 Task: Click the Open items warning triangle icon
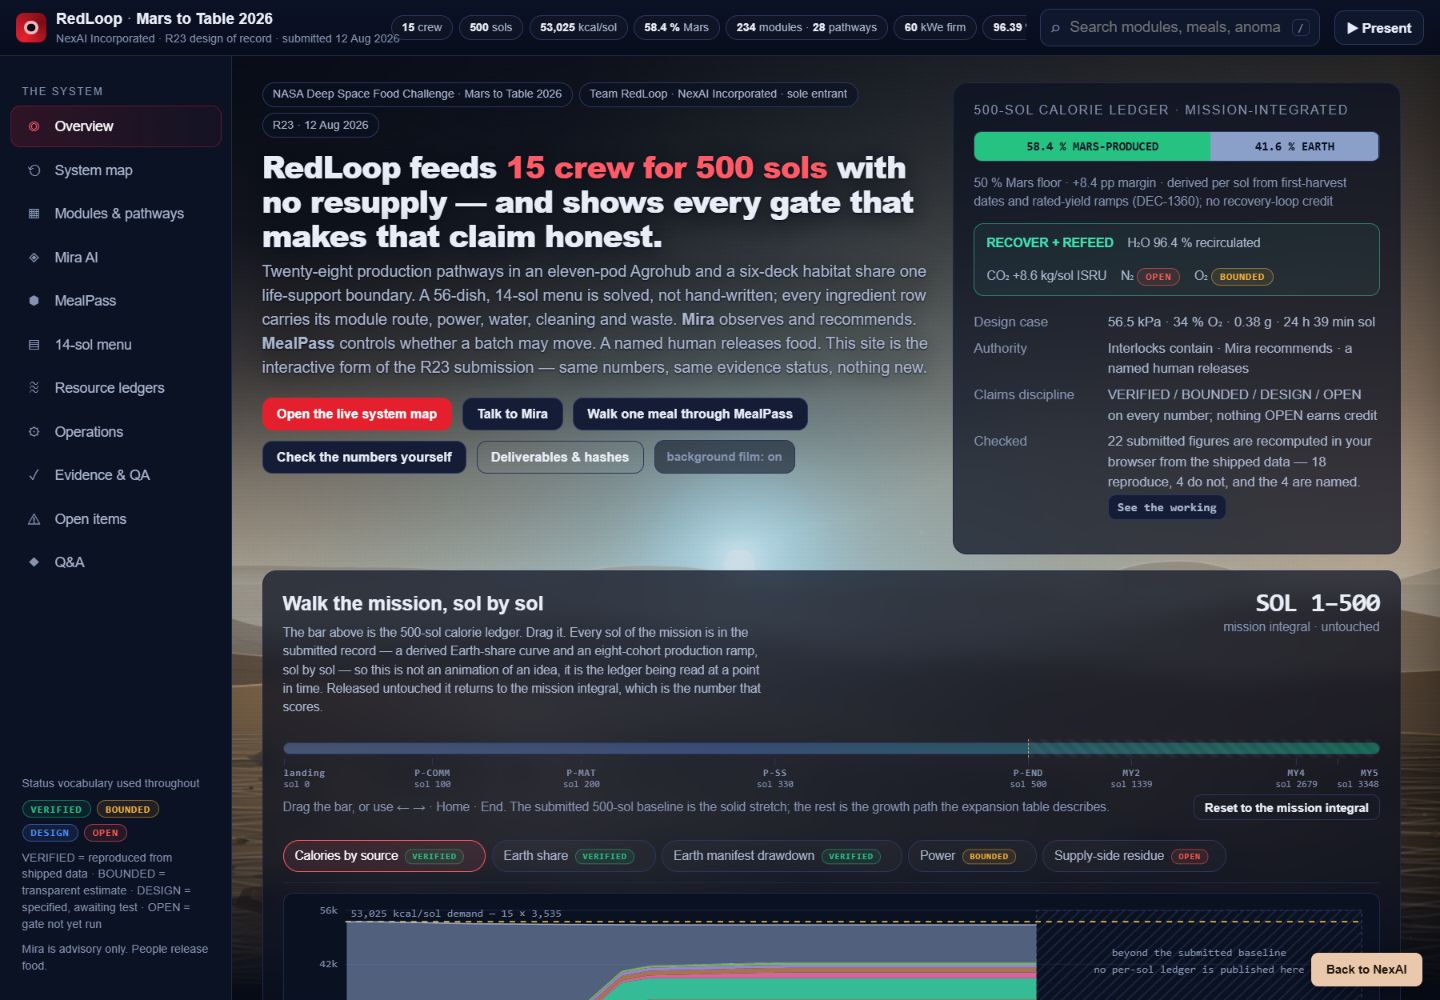point(34,519)
